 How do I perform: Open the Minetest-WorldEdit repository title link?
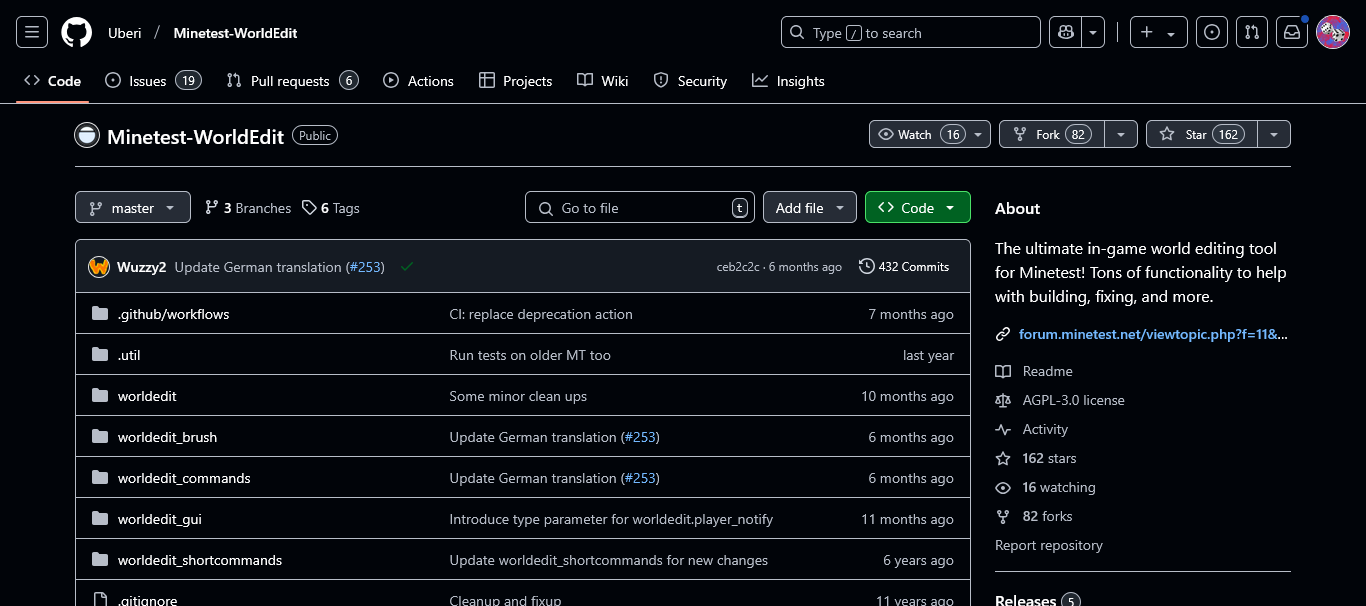pos(196,136)
